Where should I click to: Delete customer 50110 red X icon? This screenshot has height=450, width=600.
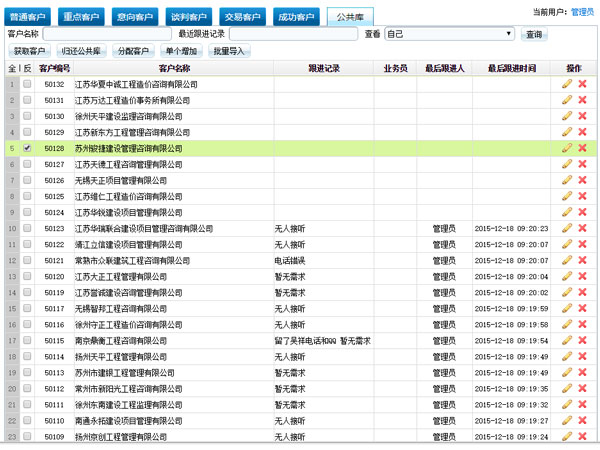click(582, 421)
